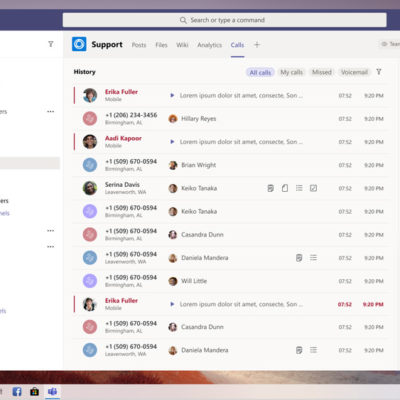The image size is (400, 400).
Task: Click Serina Davis's profile avatar
Action: click(x=90, y=188)
